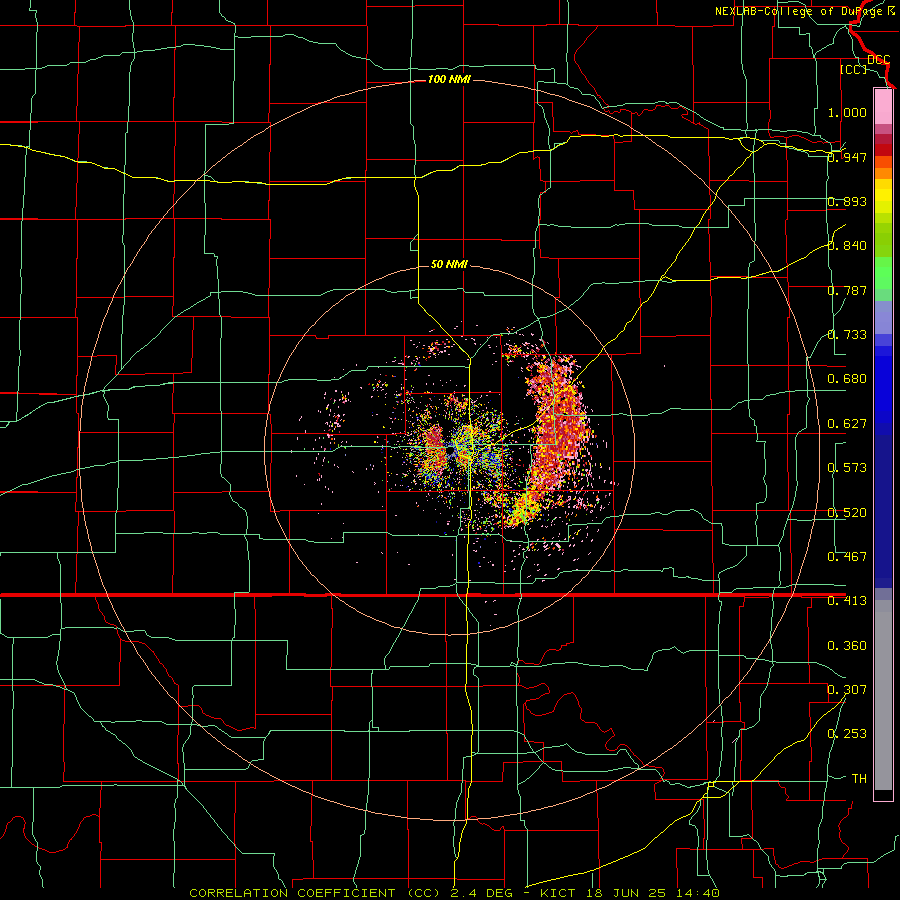Image resolution: width=900 pixels, height=900 pixels.
Task: Select the 0.360 scale value
Action: point(847,646)
